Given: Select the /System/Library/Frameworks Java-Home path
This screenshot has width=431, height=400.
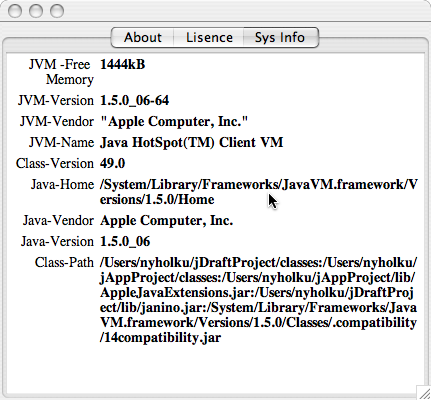Looking at the screenshot, I should click(x=259, y=192).
